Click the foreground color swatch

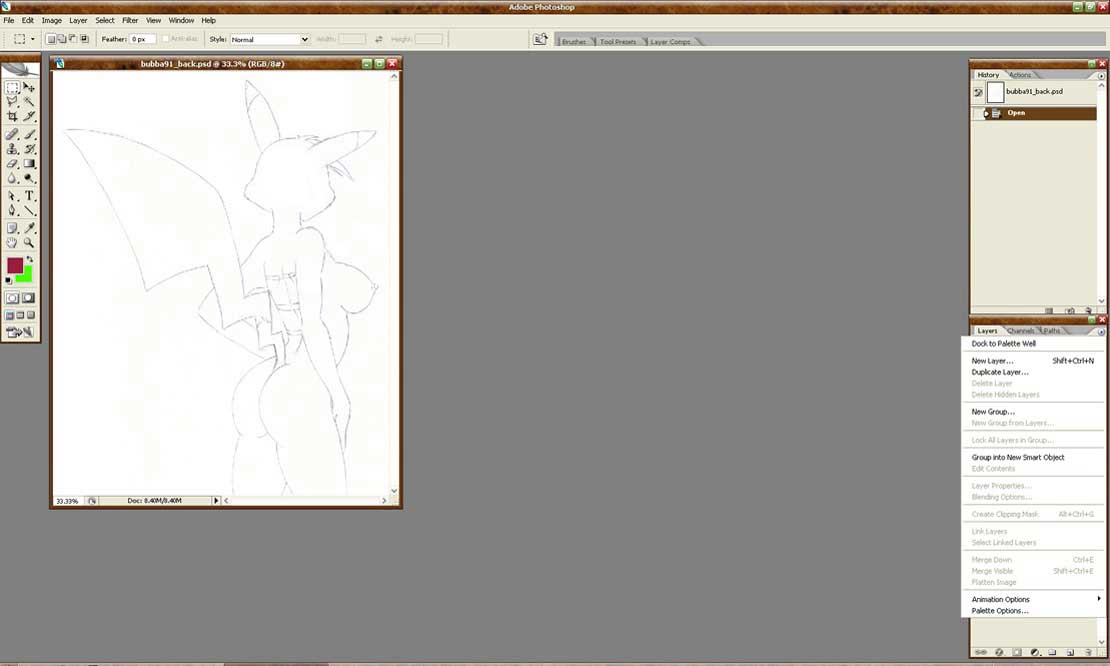(x=15, y=265)
